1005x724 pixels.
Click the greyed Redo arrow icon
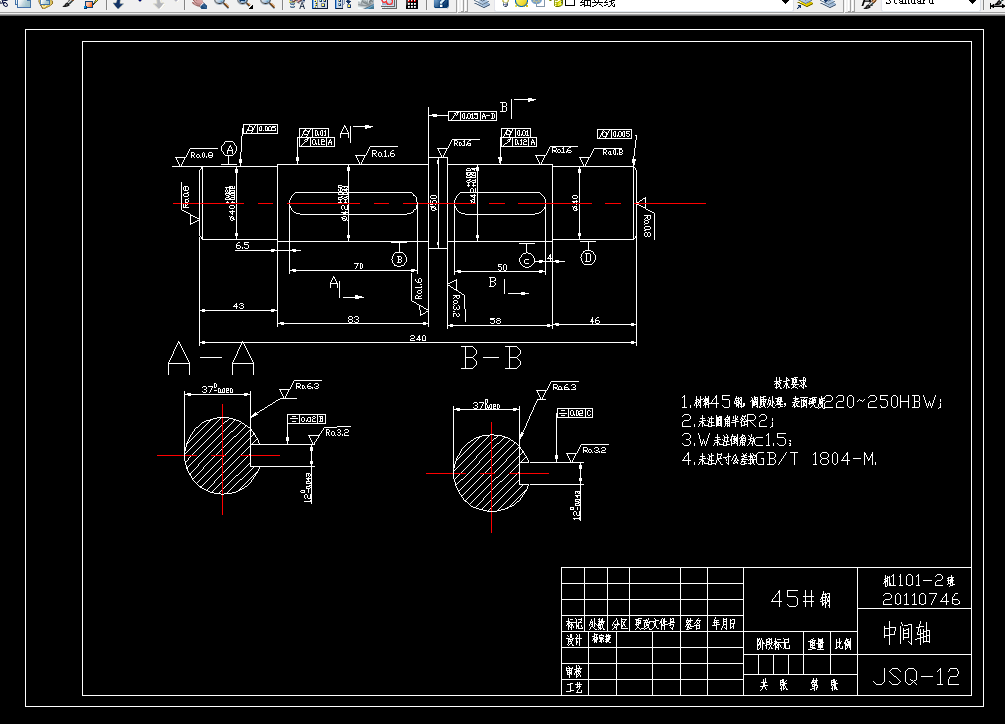pos(158,3)
